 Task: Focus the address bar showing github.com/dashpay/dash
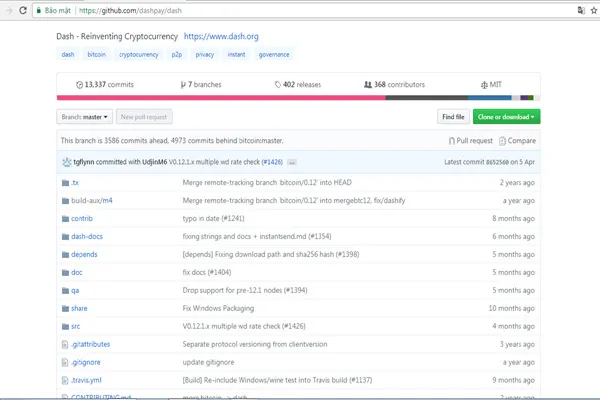click(x=302, y=11)
